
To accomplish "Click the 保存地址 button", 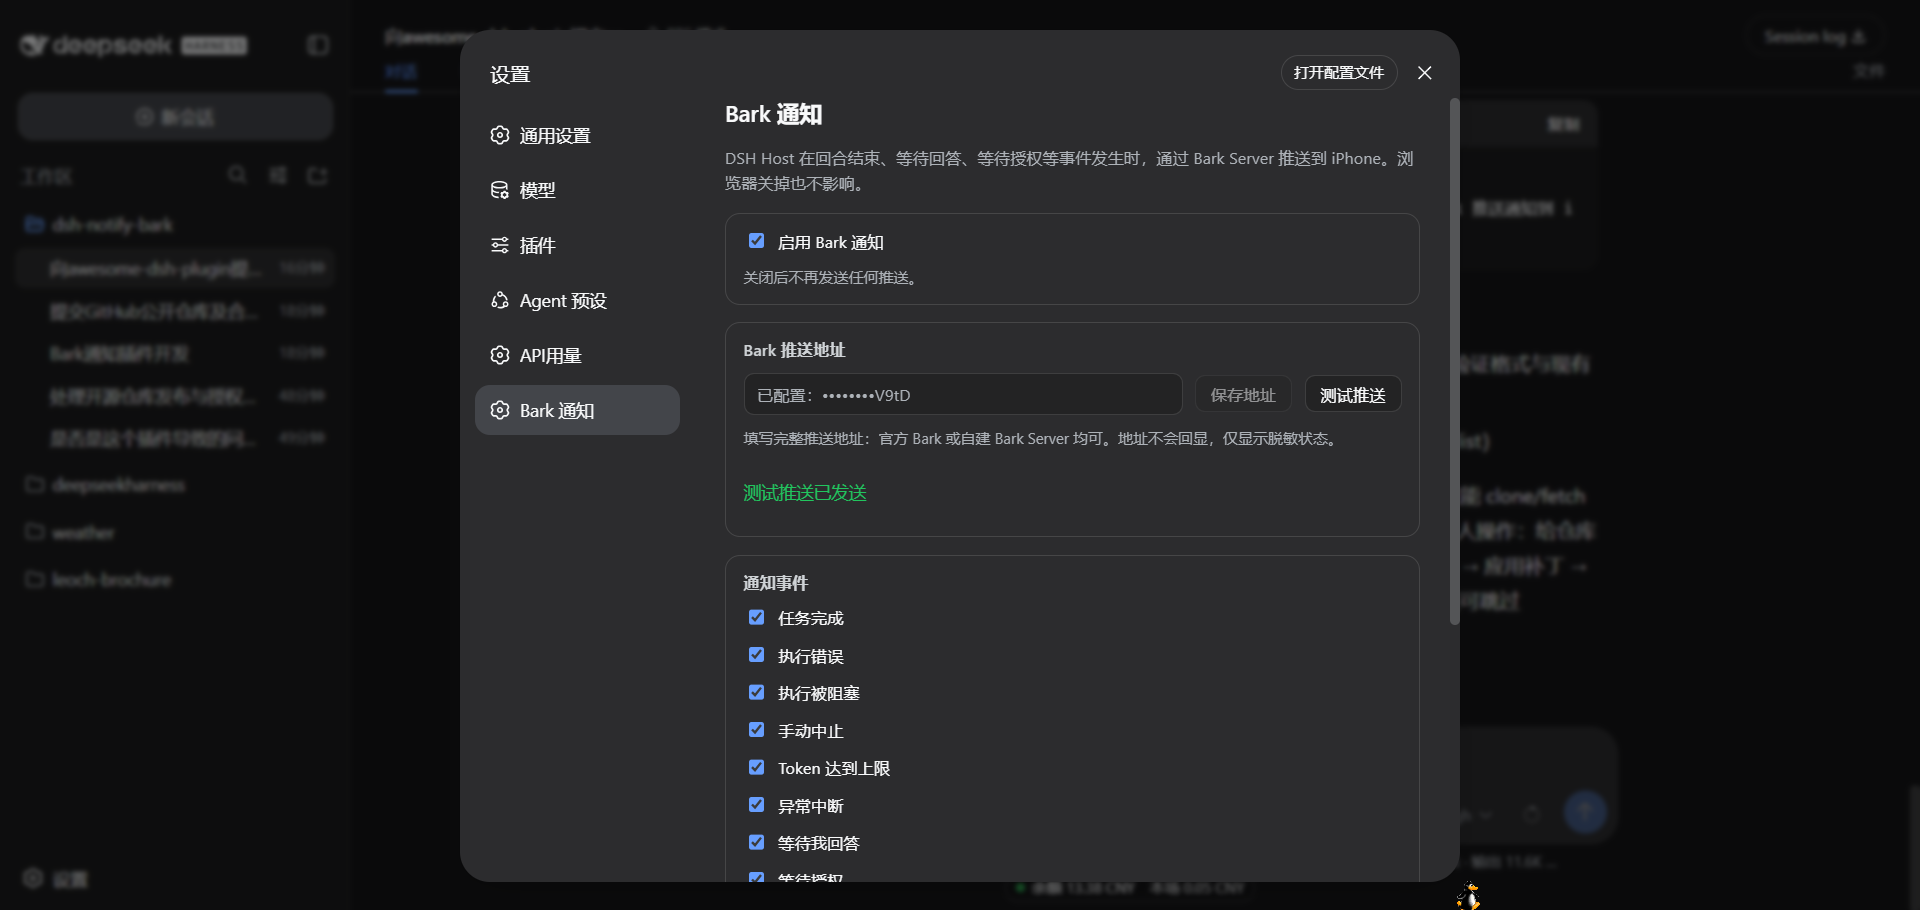I will tap(1243, 395).
